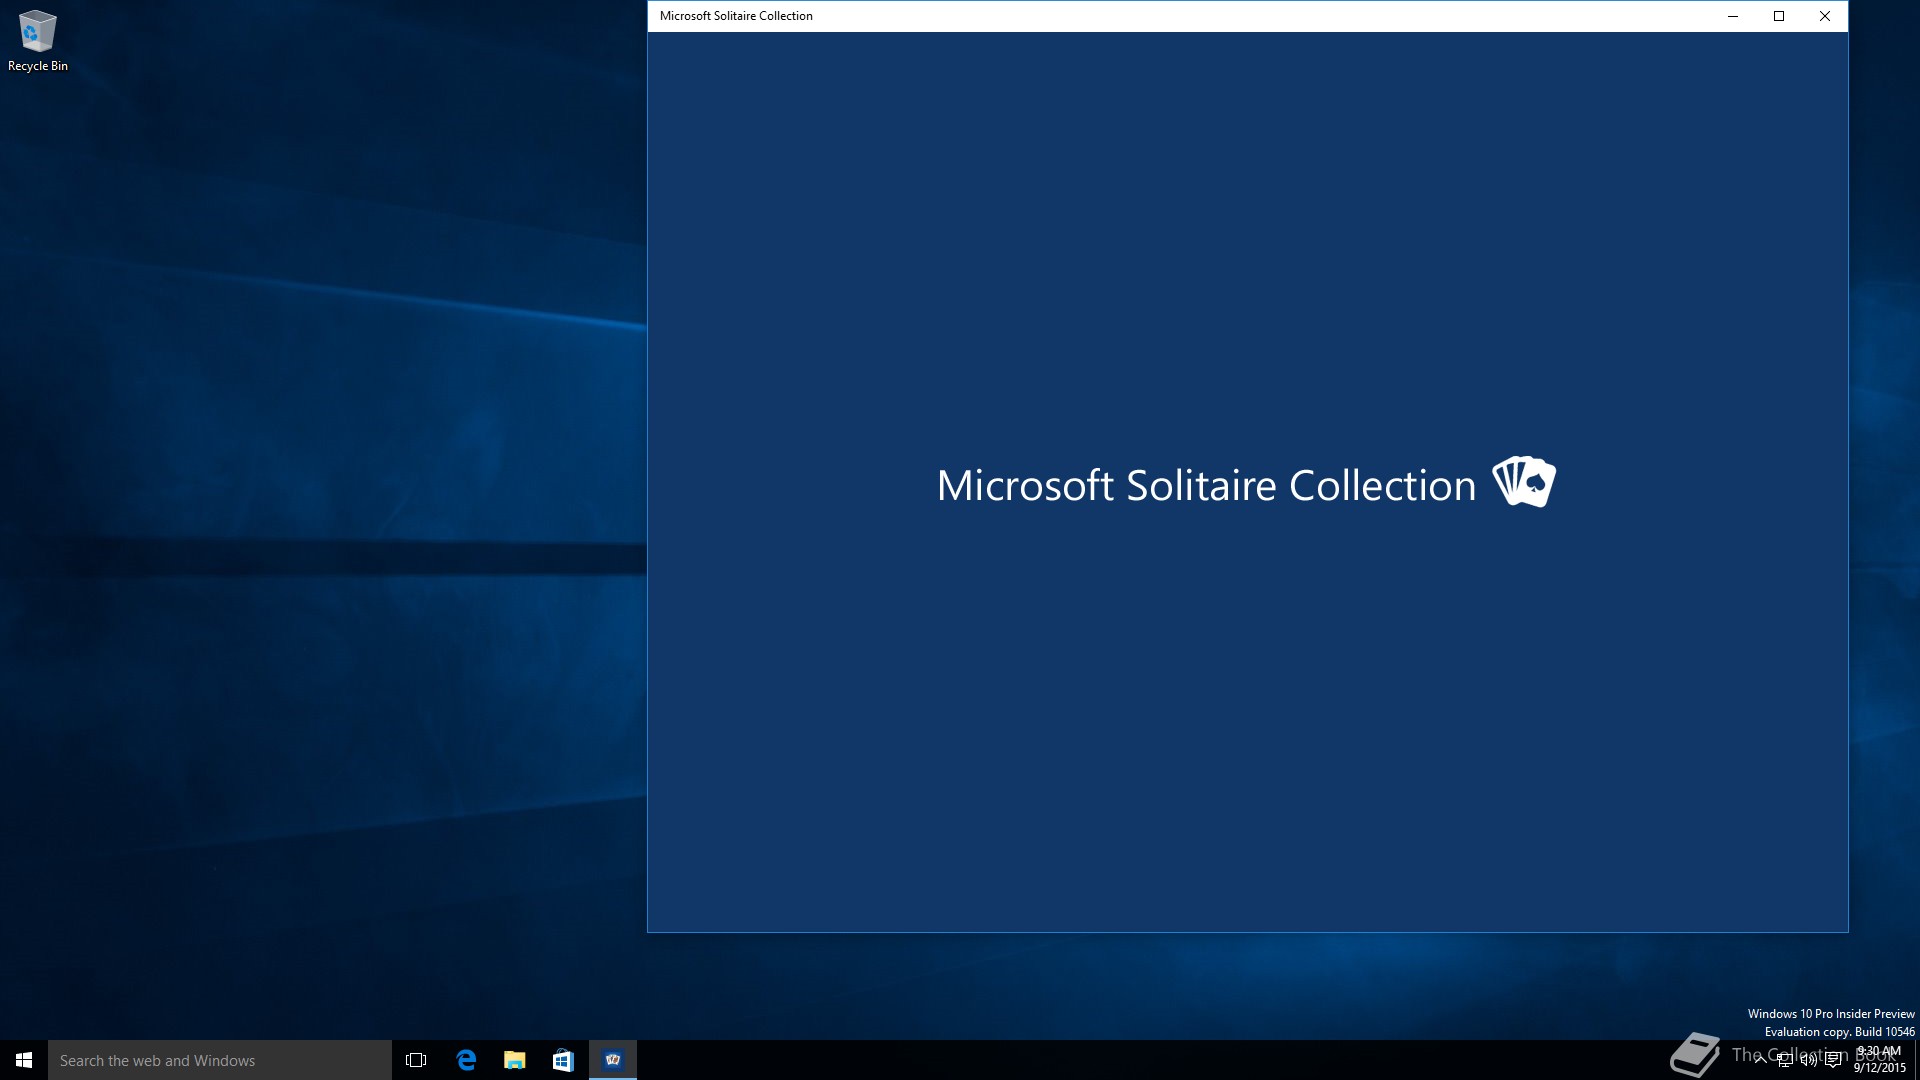This screenshot has width=1920, height=1080.
Task: Open File Explorer from the taskbar
Action: click(515, 1060)
